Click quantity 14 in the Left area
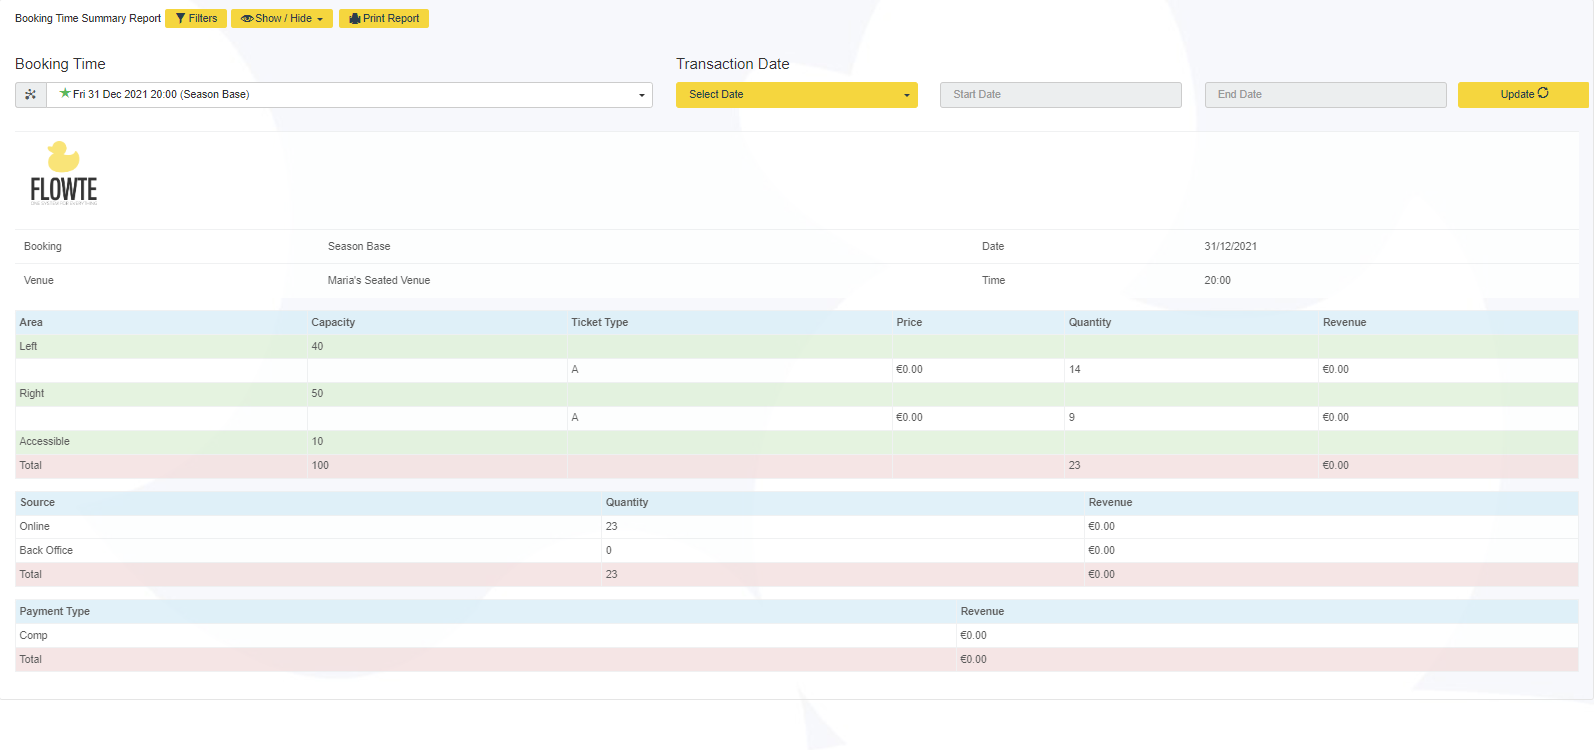Viewport: 1594px width, 750px height. click(1075, 370)
